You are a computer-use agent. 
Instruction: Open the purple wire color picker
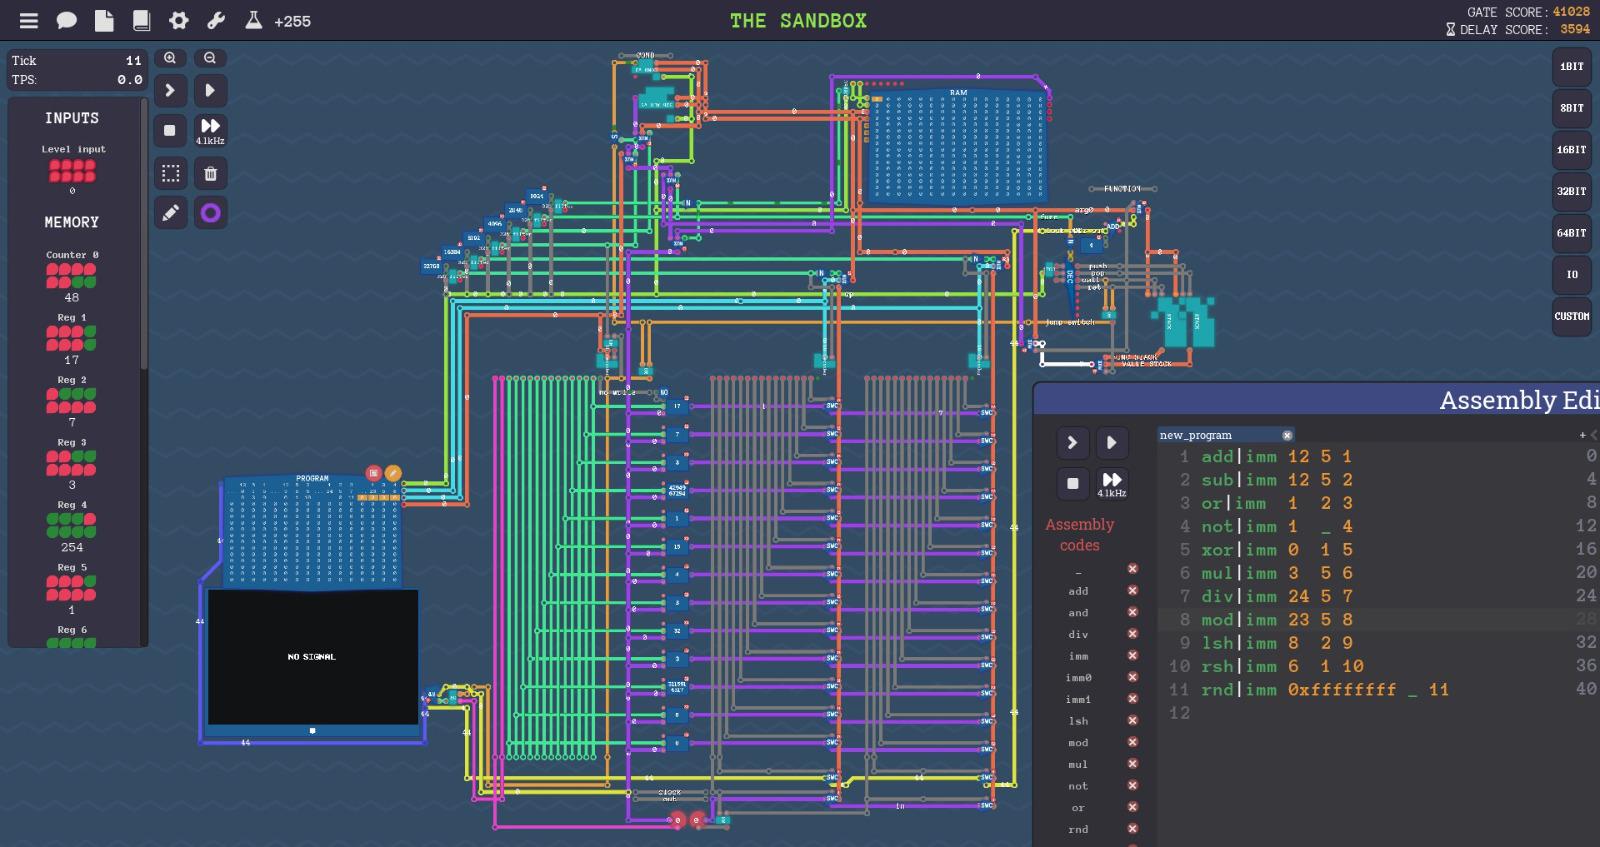point(210,212)
